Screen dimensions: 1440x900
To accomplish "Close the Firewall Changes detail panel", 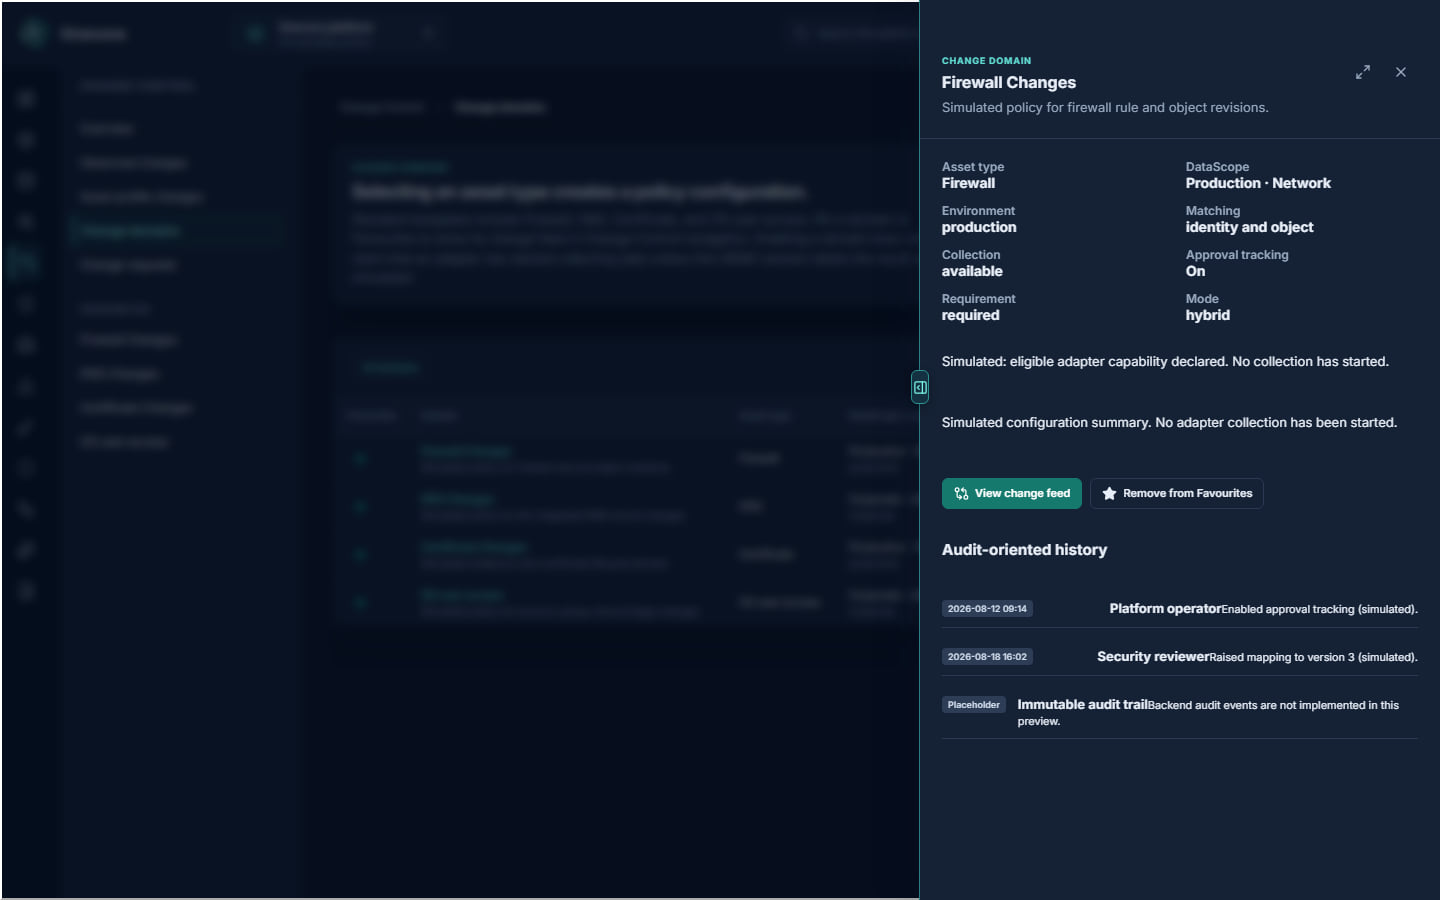I will (1401, 72).
